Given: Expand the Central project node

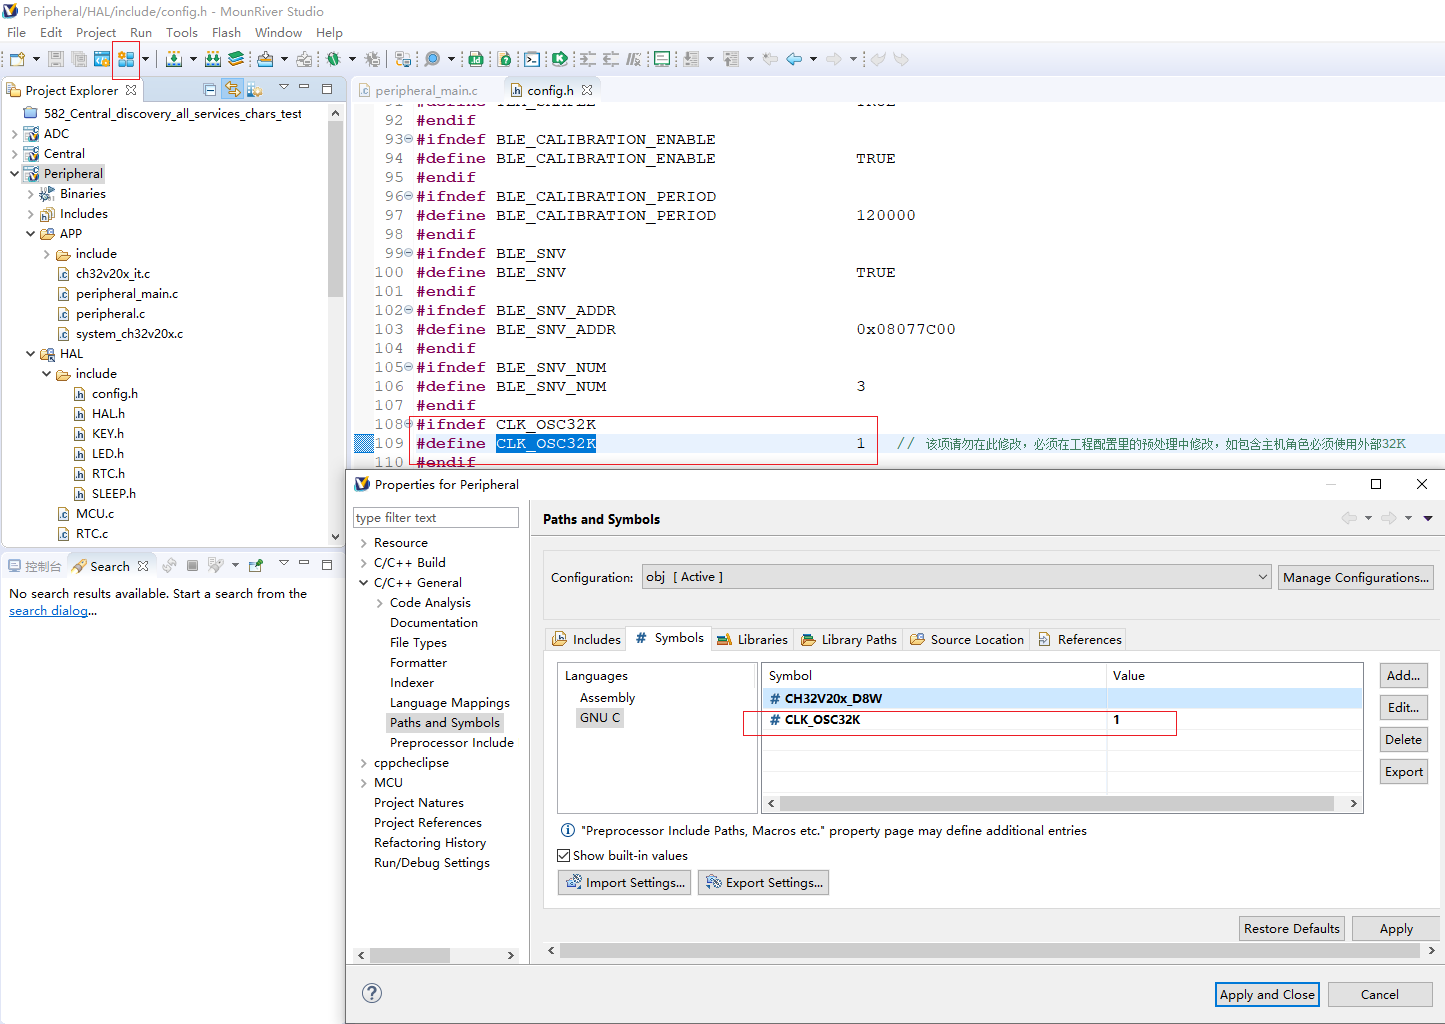Looking at the screenshot, I should coord(14,154).
